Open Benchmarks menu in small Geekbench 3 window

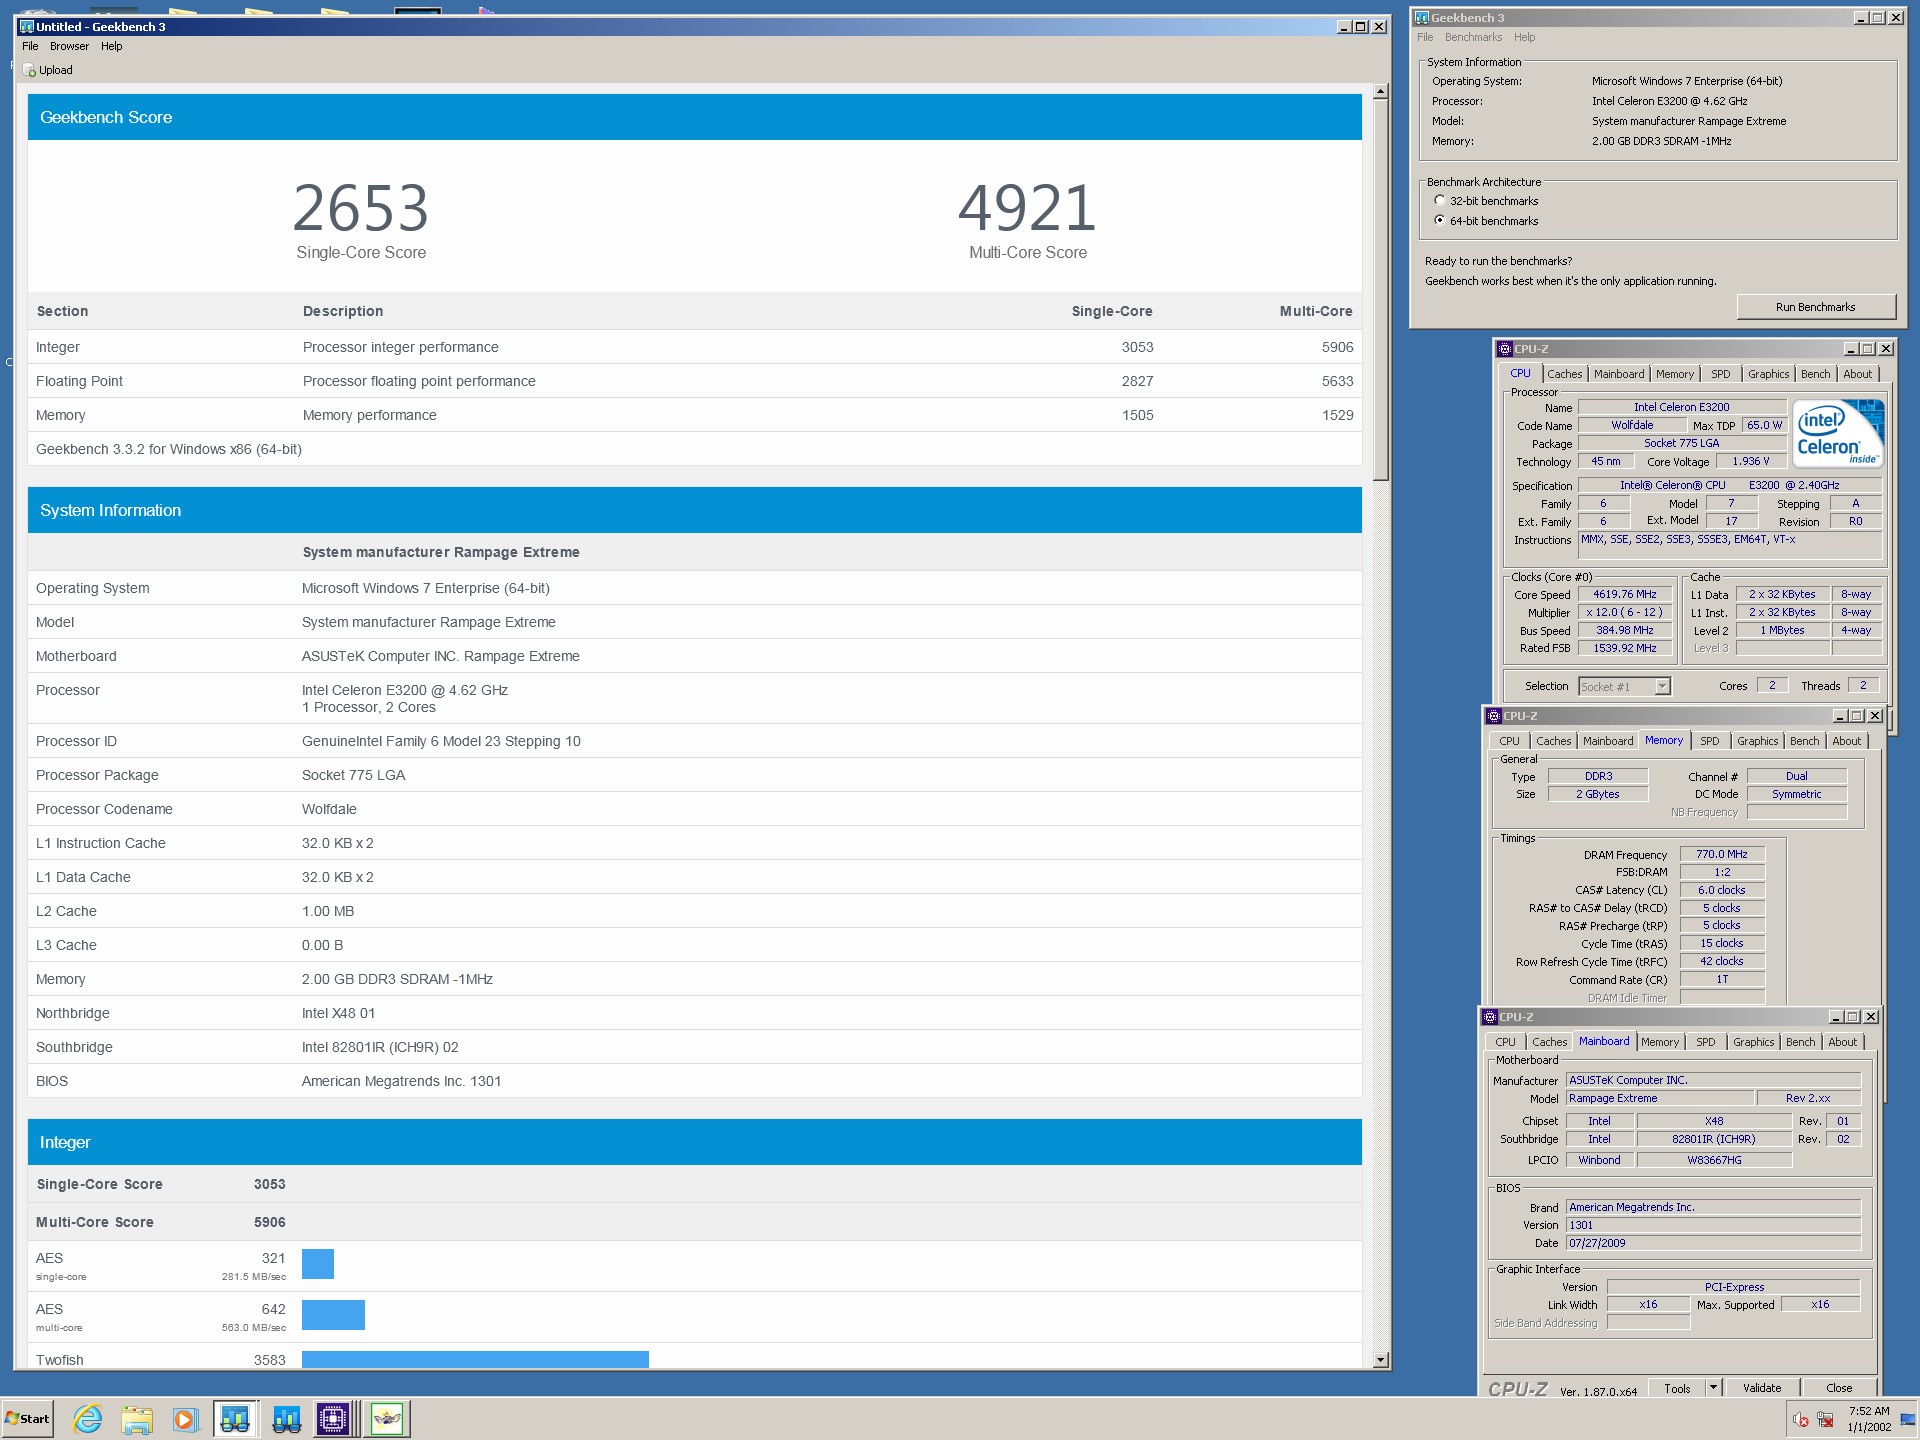(x=1473, y=37)
